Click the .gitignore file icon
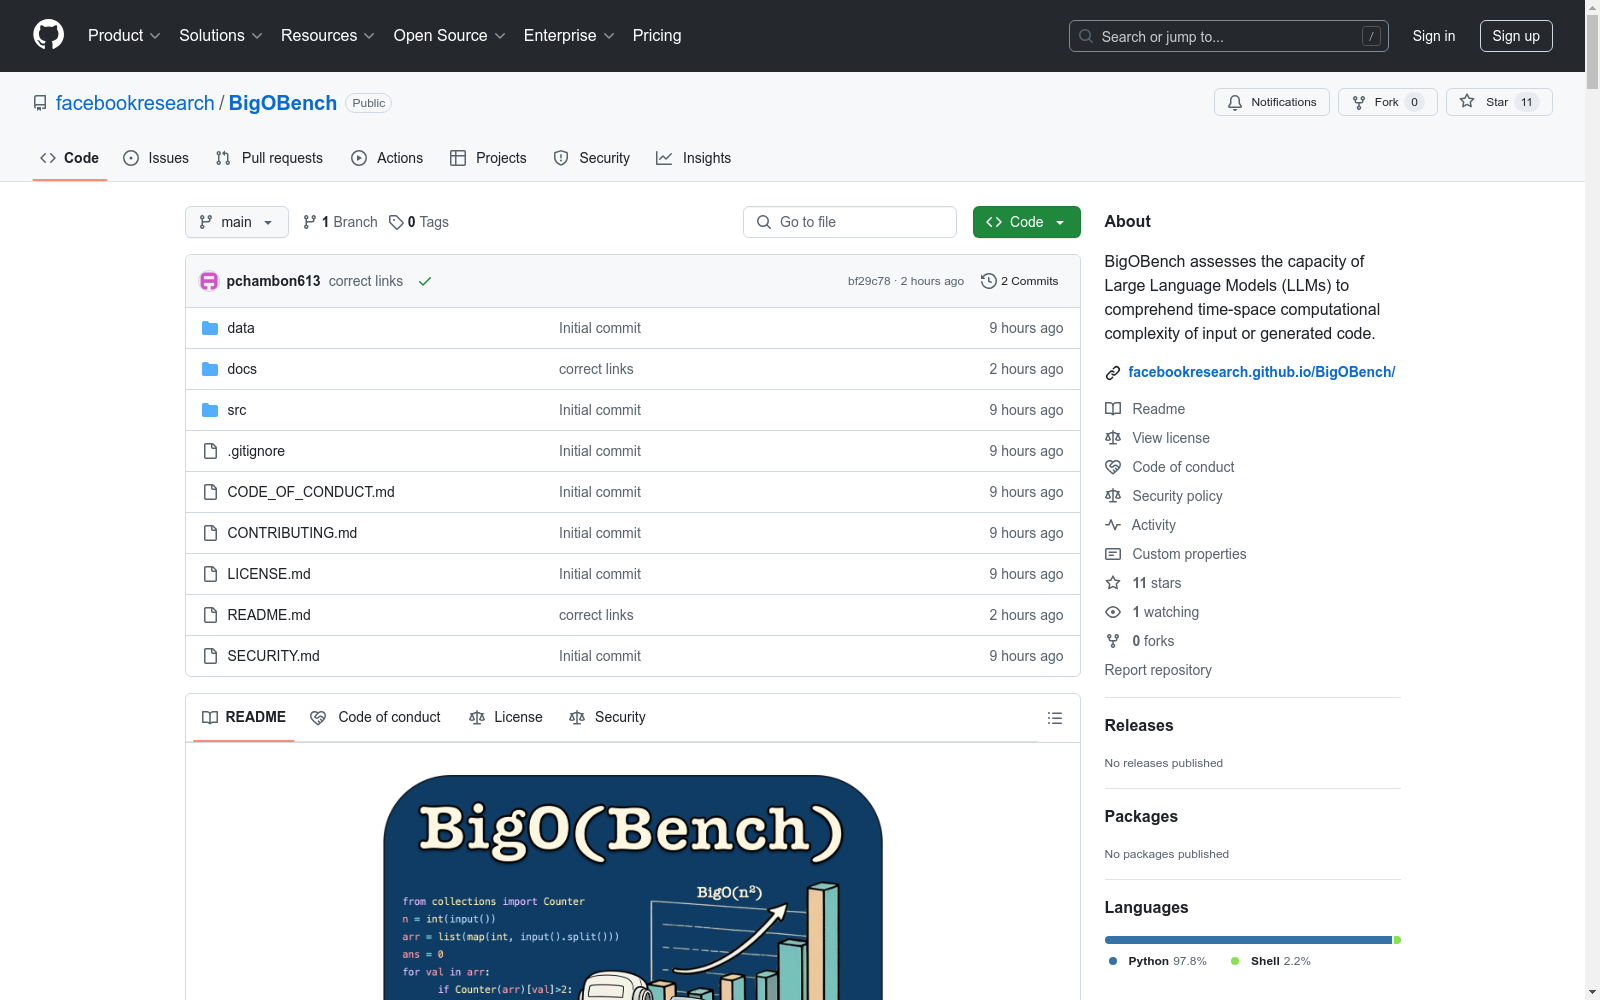 (x=210, y=451)
